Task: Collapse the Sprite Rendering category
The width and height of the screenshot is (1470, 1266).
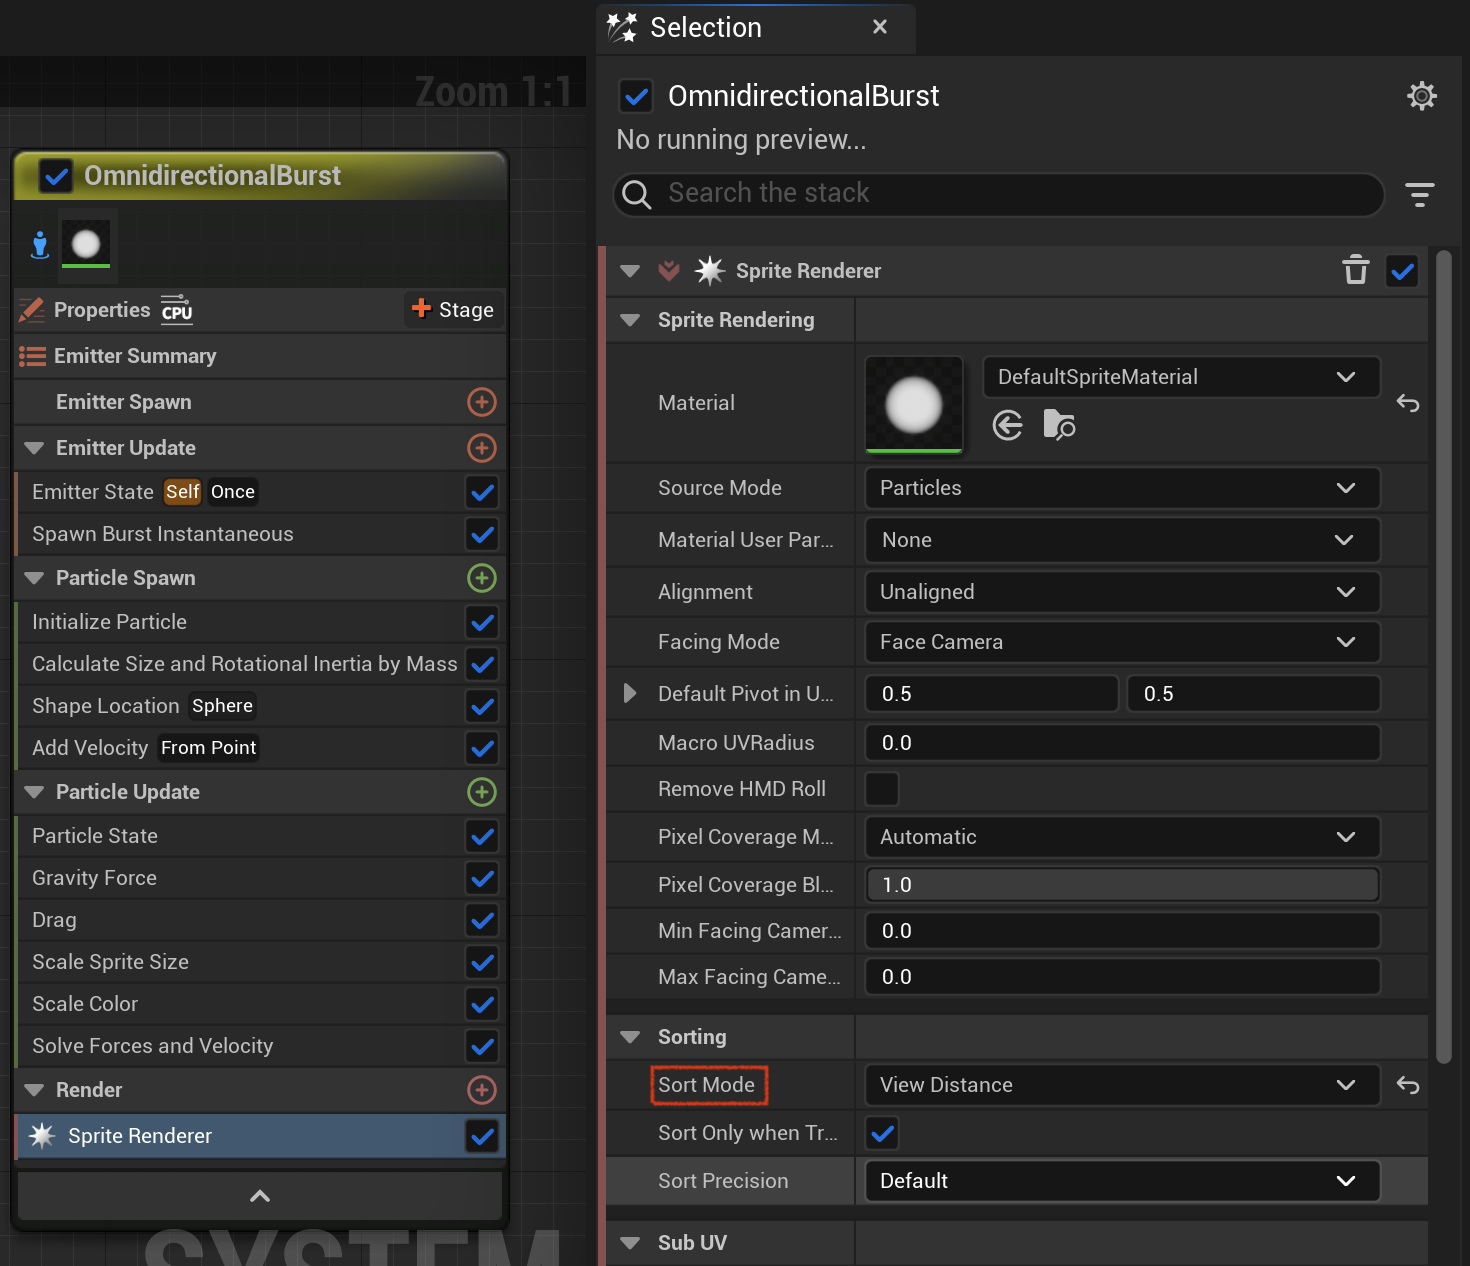Action: (630, 320)
